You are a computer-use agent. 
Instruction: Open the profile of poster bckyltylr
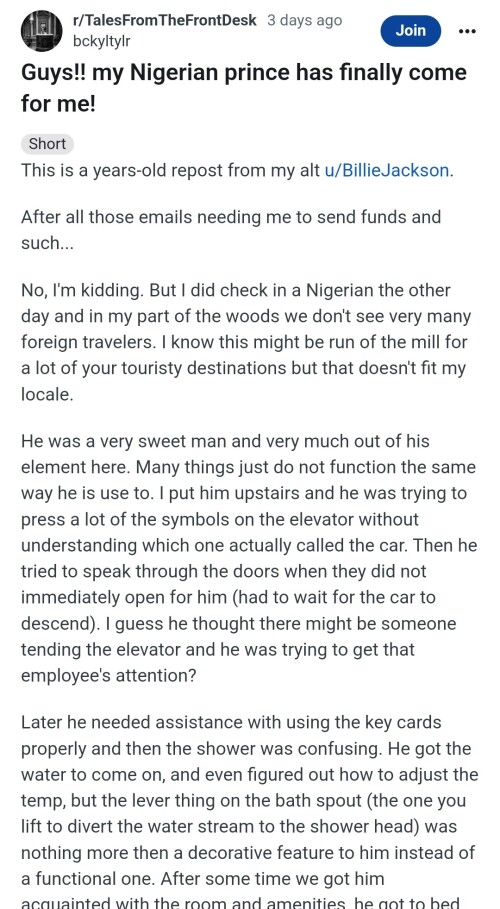(102, 41)
